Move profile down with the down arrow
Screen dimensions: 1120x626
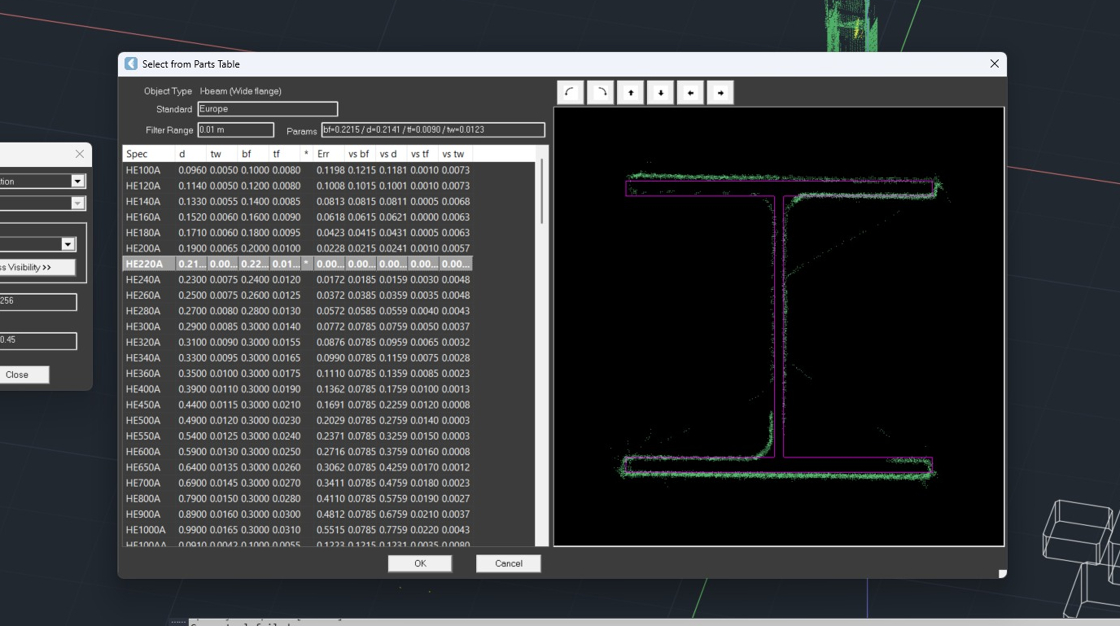click(x=661, y=92)
